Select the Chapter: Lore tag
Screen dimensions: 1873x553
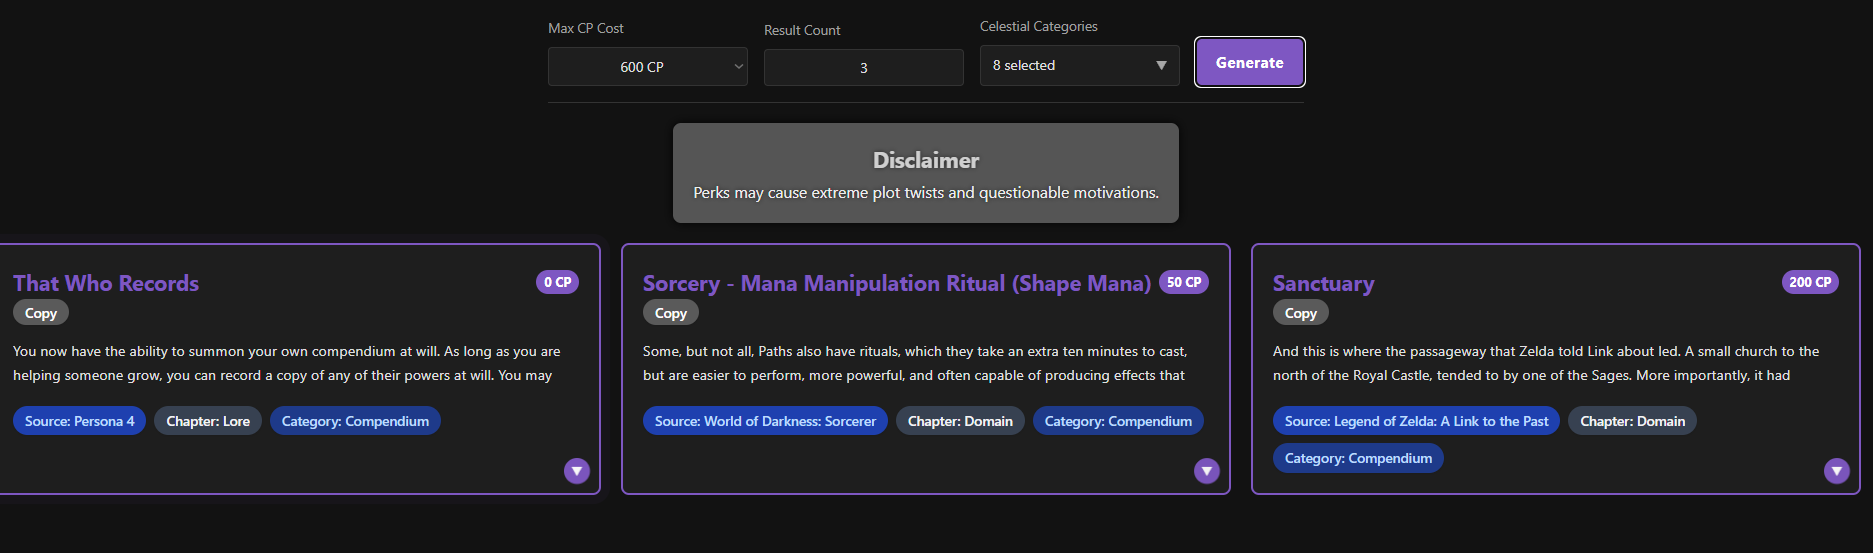[x=208, y=421]
